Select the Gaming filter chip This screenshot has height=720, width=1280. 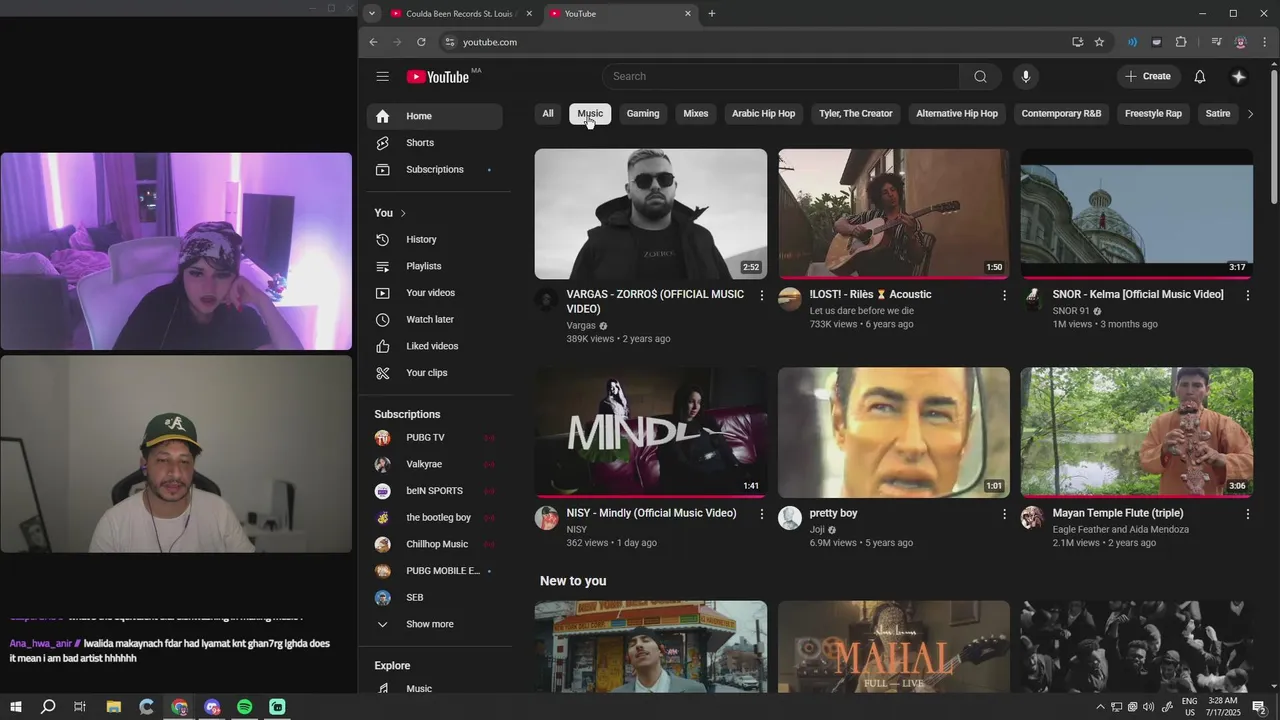click(x=643, y=114)
